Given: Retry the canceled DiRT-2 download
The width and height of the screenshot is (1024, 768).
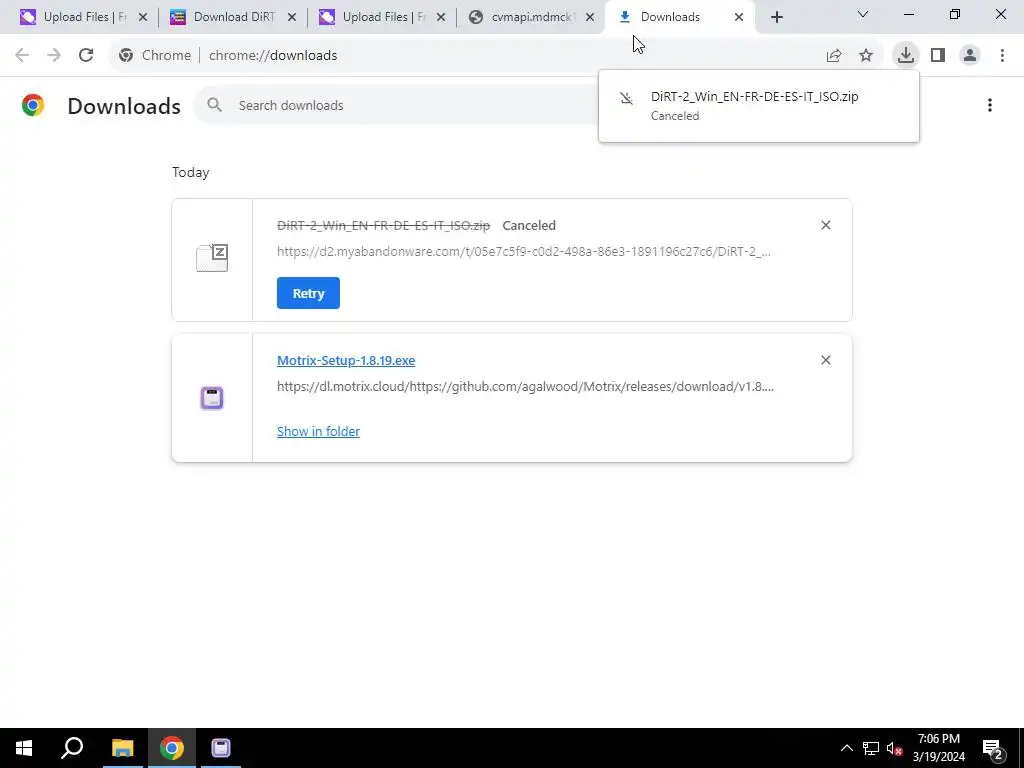Looking at the screenshot, I should (x=308, y=293).
